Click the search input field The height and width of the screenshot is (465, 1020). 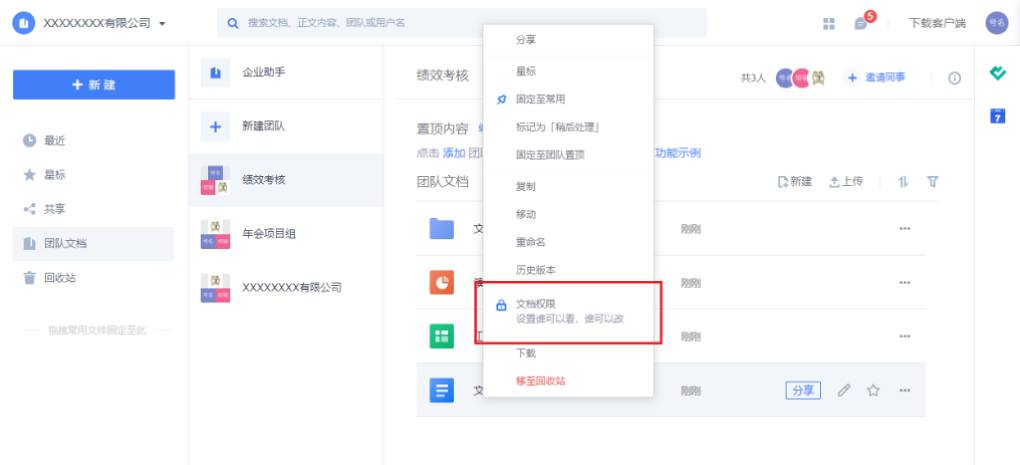pyautogui.click(x=460, y=23)
